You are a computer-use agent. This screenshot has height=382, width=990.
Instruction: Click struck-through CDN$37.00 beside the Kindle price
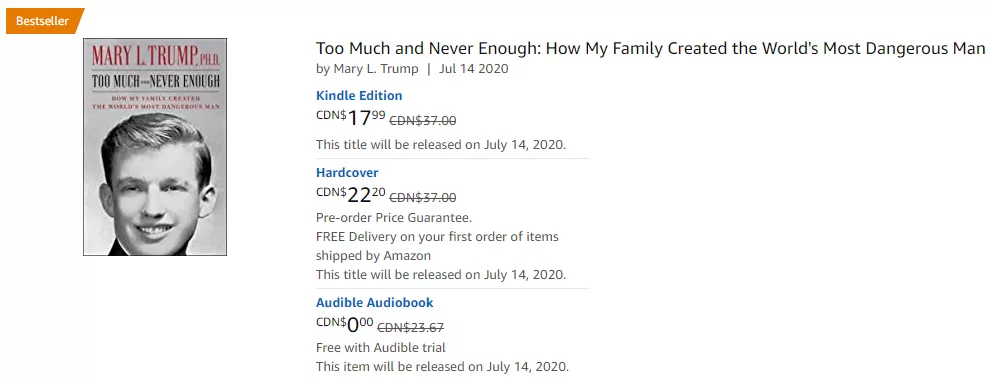click(x=422, y=121)
